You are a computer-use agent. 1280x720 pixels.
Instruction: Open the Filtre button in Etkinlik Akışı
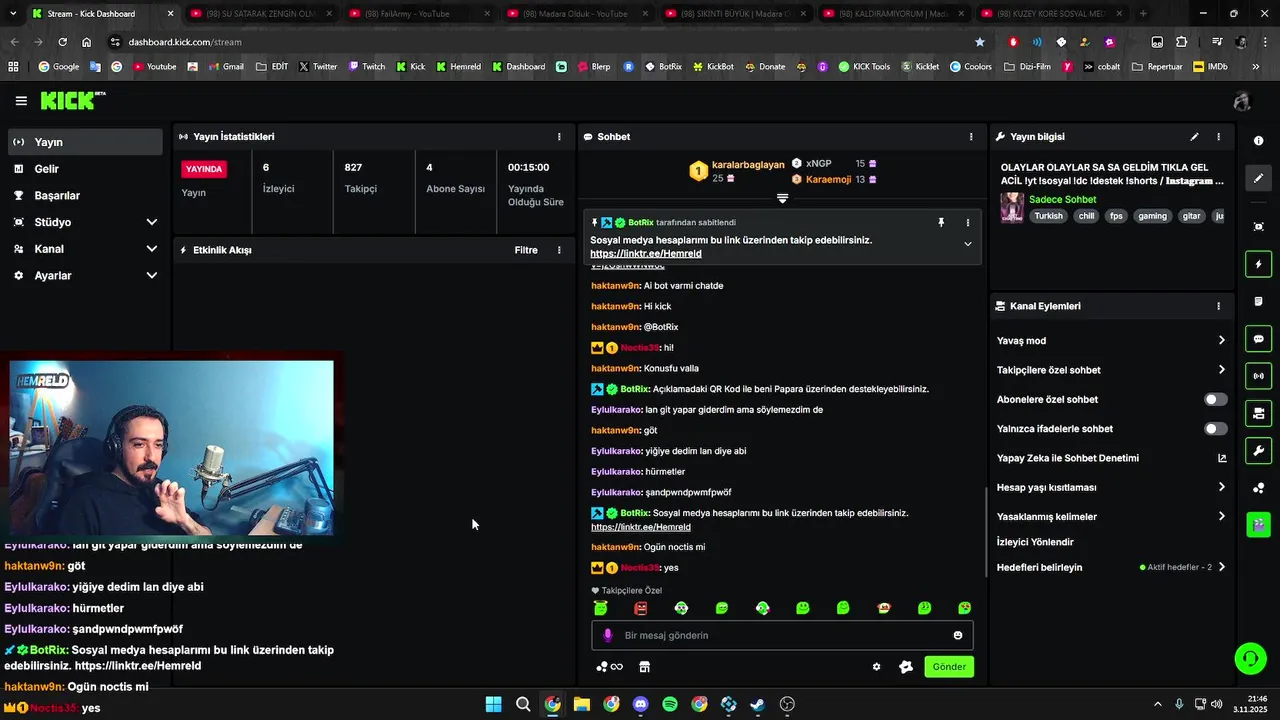point(526,250)
